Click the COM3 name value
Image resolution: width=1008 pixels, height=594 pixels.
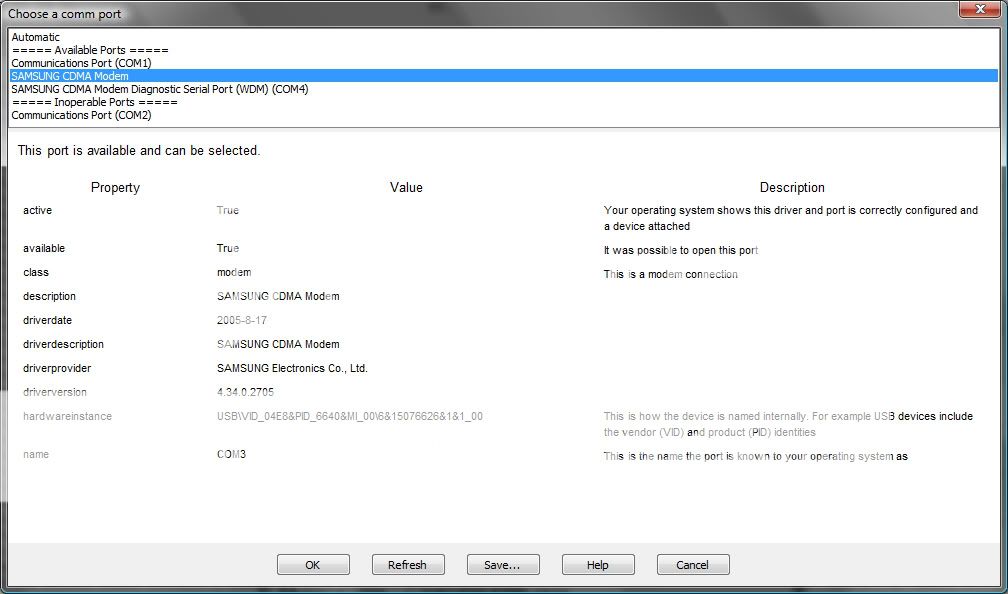click(x=231, y=454)
